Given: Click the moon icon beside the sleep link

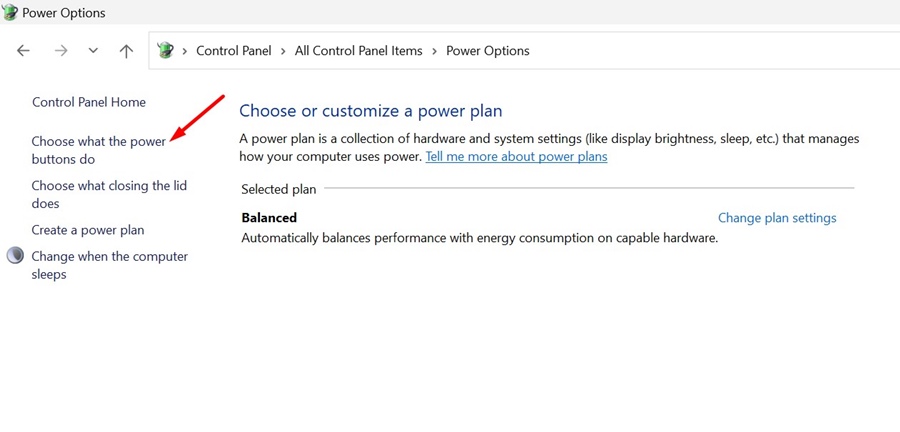Looking at the screenshot, I should coord(15,256).
